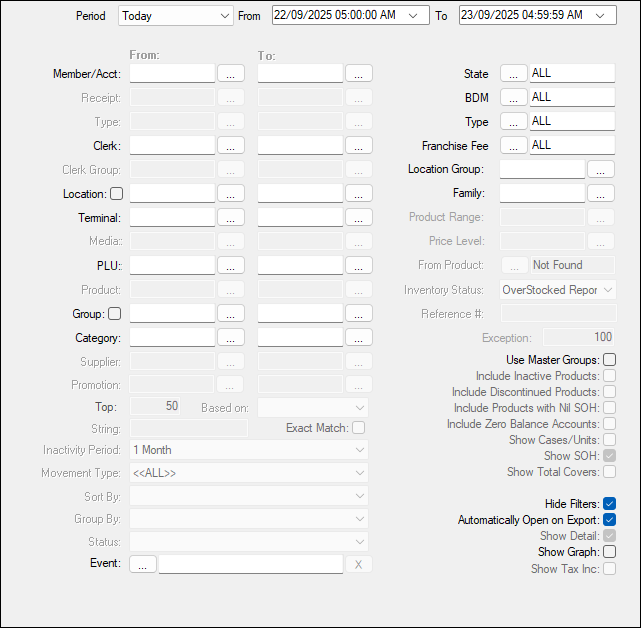Enable the Location checkbox
The image size is (641, 628).
pyautogui.click(x=116, y=194)
